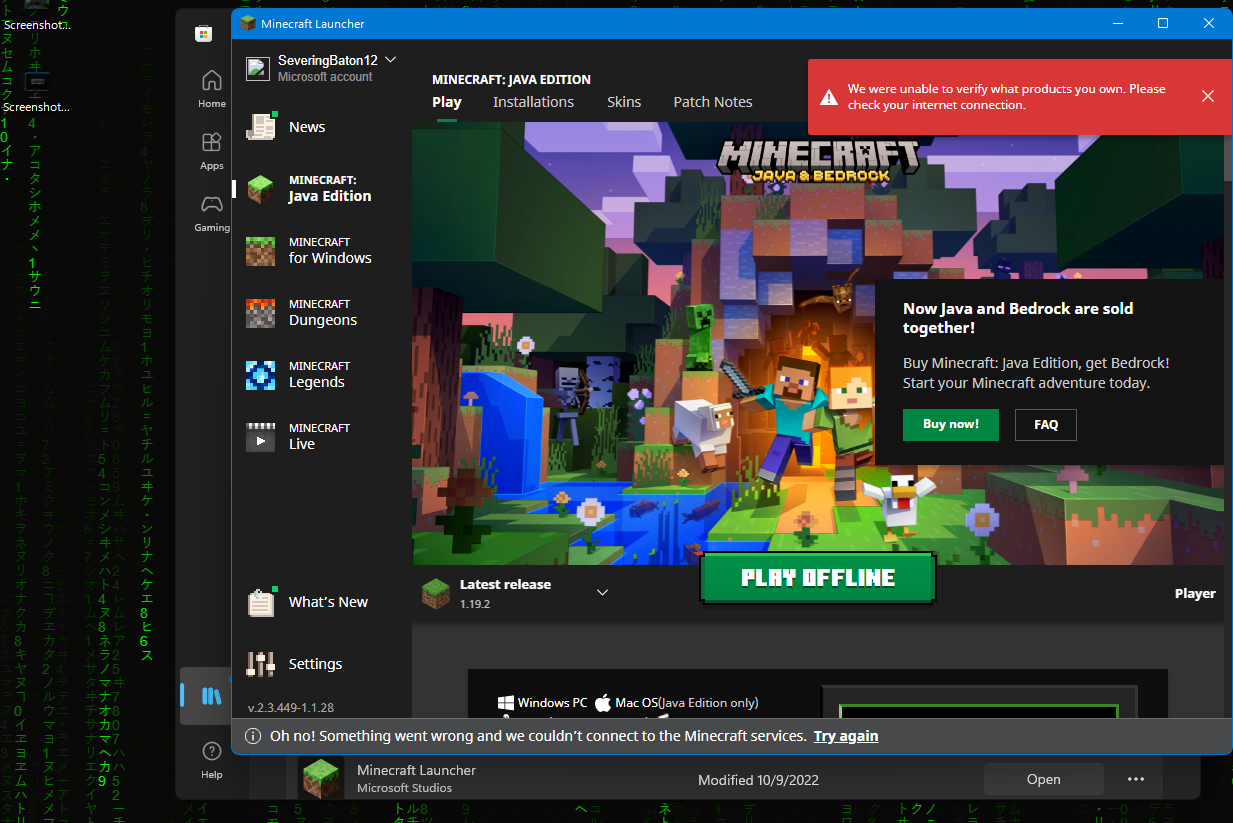
Task: Dismiss the red error notification
Action: click(x=1207, y=96)
